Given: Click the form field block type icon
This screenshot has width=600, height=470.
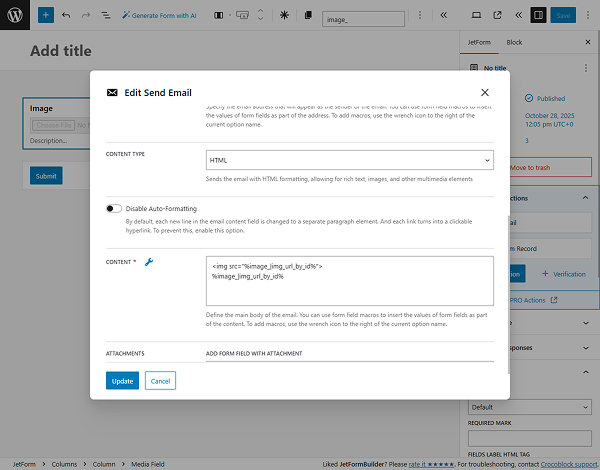Looking at the screenshot, I should pos(242,15).
